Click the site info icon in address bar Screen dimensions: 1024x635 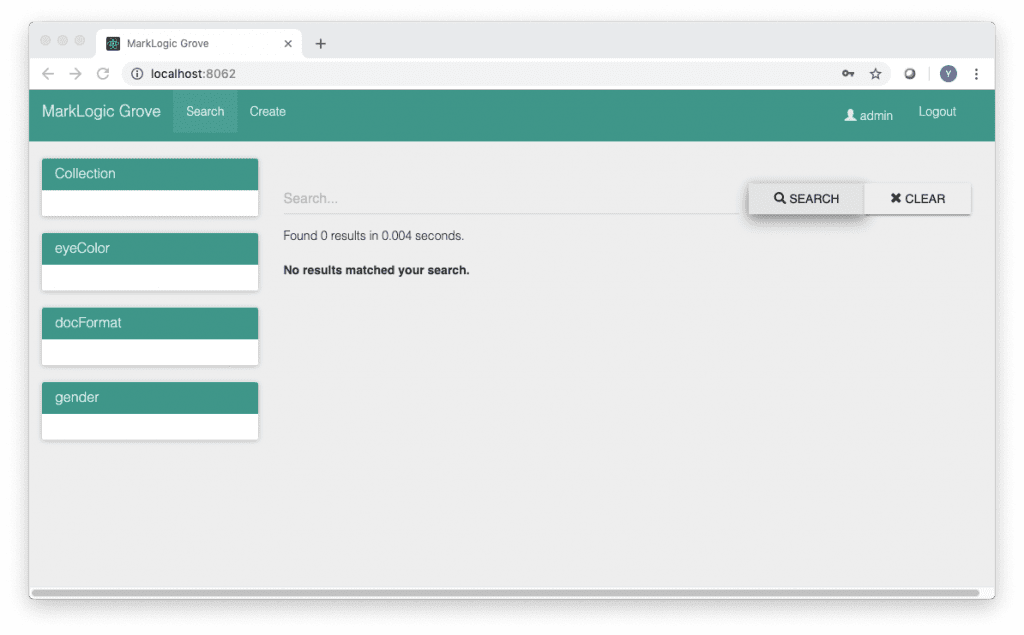coord(137,74)
